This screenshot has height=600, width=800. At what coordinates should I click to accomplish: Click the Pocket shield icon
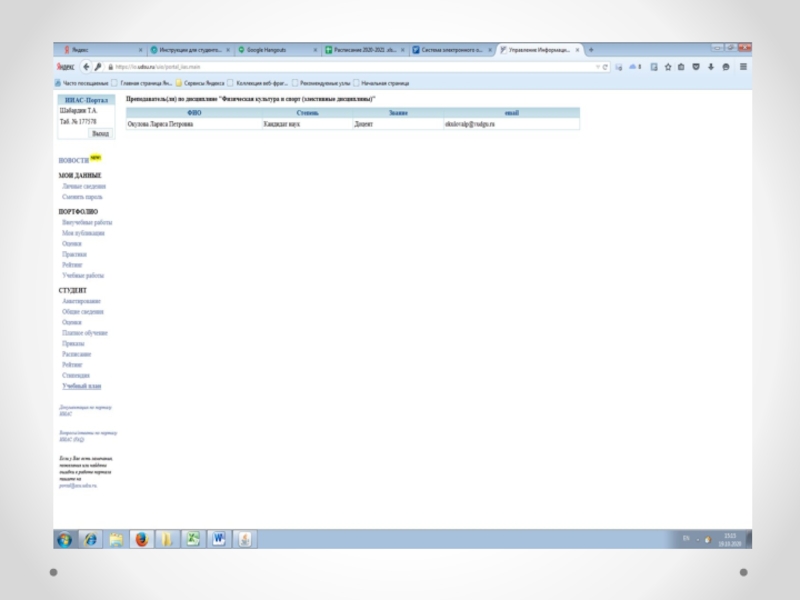click(695, 67)
